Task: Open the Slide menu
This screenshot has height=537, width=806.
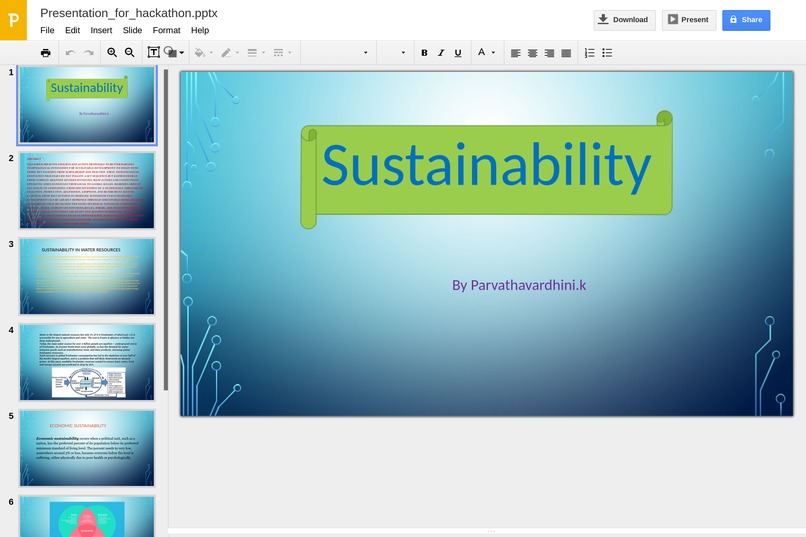Action: coord(132,30)
